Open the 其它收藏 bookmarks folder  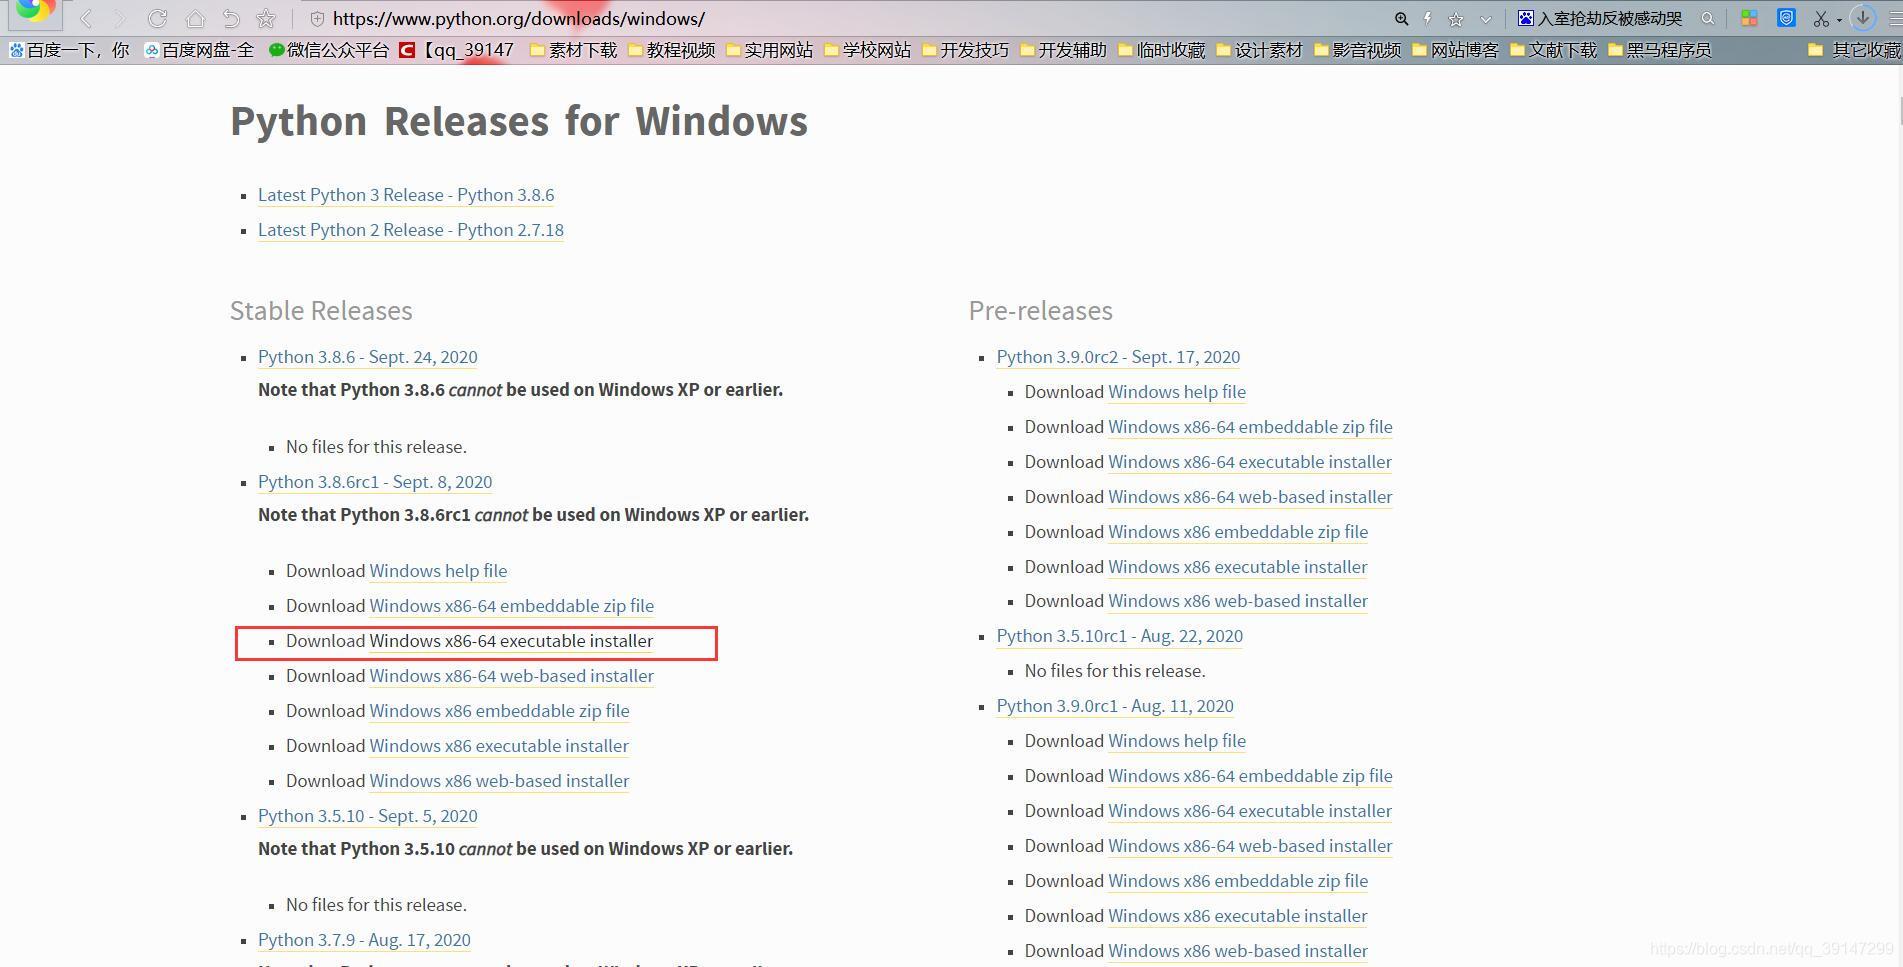1855,50
